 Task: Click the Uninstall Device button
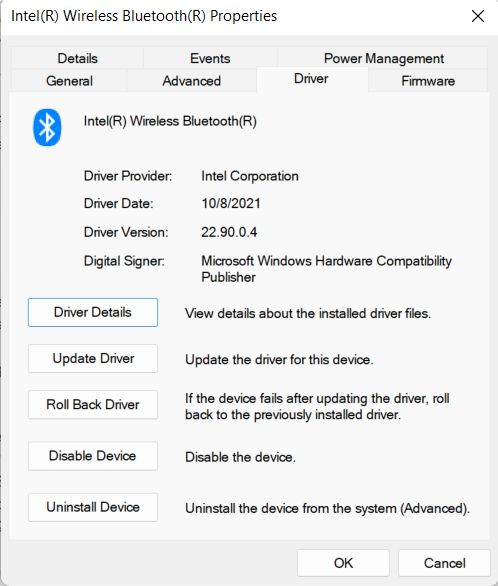(x=93, y=507)
